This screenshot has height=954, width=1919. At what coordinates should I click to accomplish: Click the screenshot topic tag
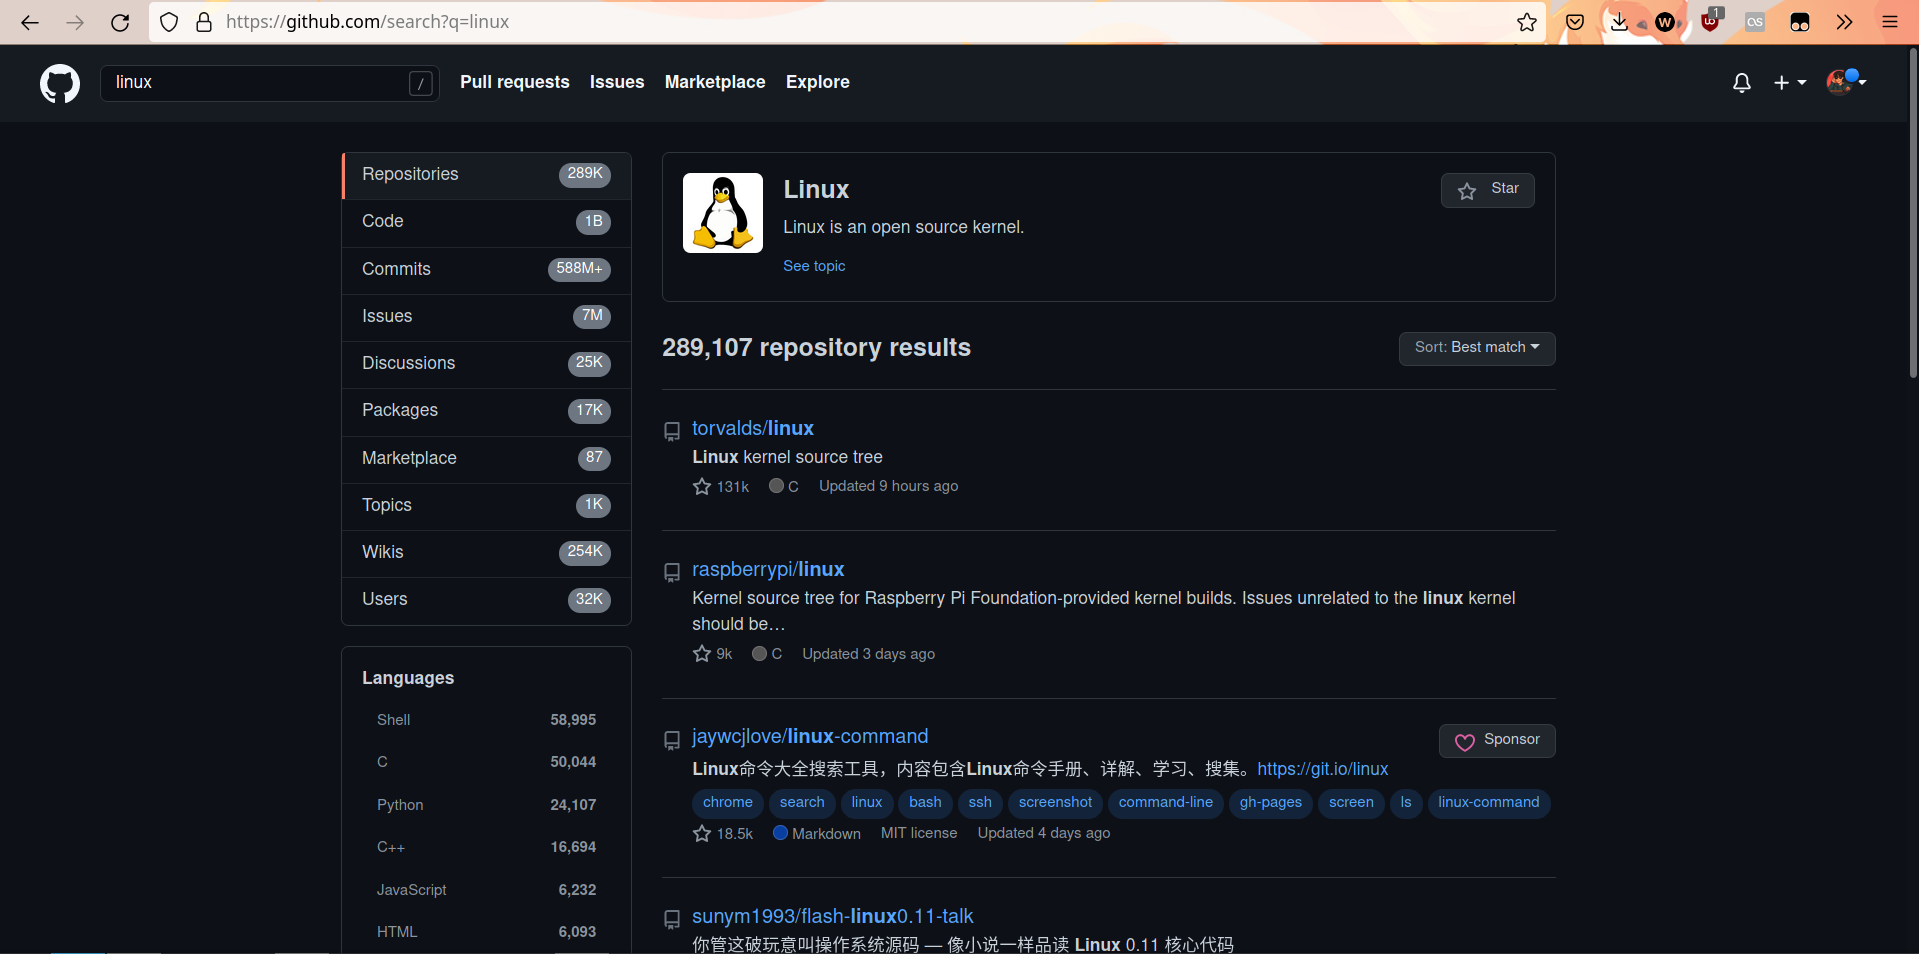[1055, 803]
